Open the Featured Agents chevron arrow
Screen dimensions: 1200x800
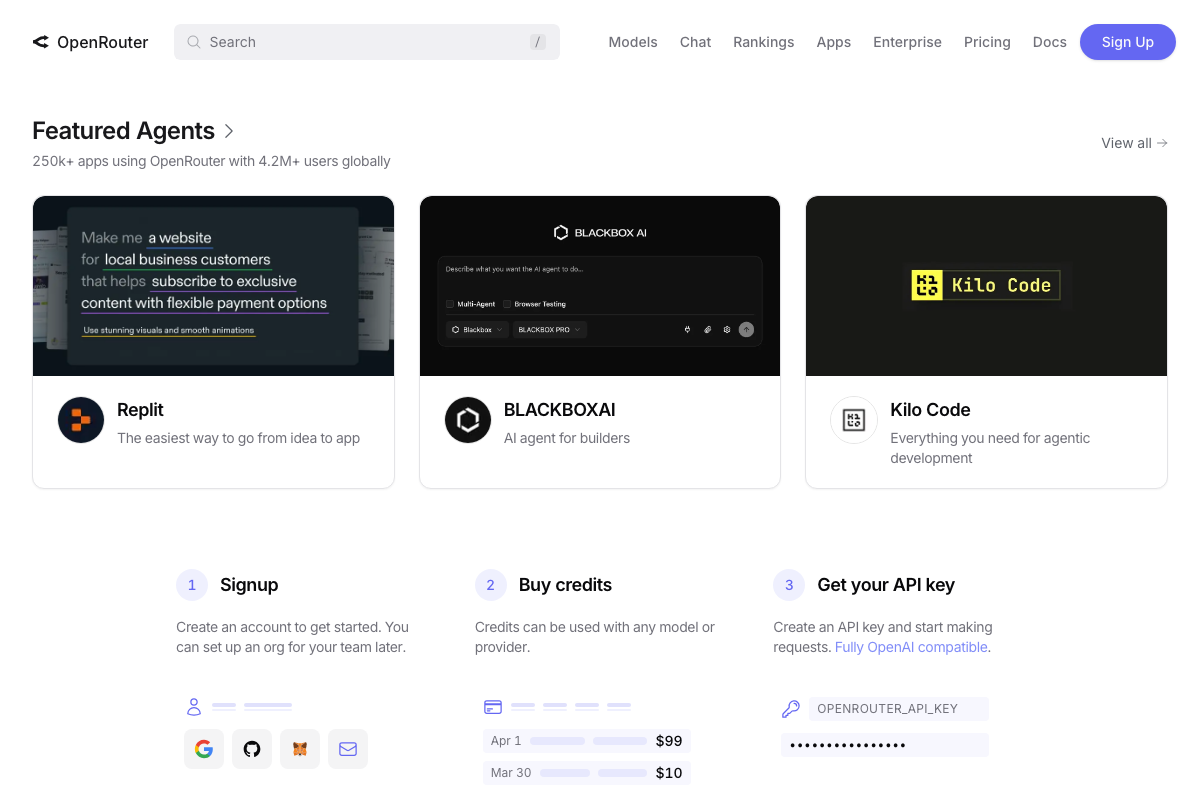(x=229, y=131)
